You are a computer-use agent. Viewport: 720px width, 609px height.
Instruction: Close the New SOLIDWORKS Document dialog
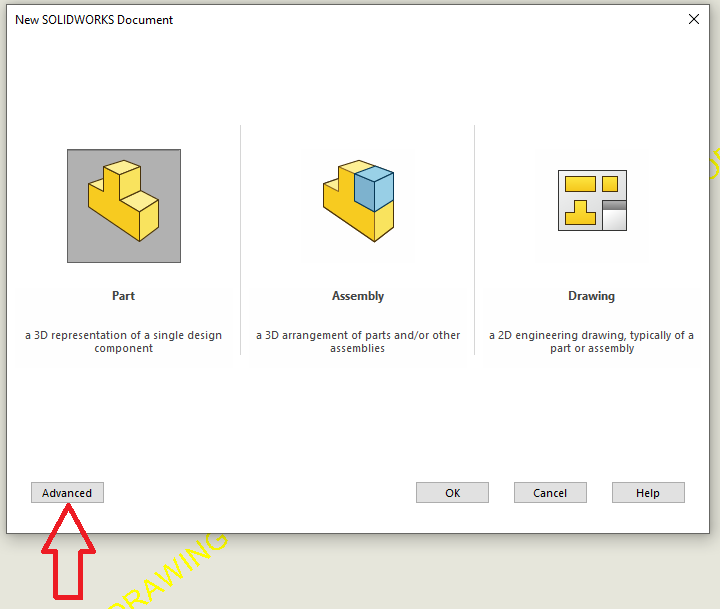(694, 19)
